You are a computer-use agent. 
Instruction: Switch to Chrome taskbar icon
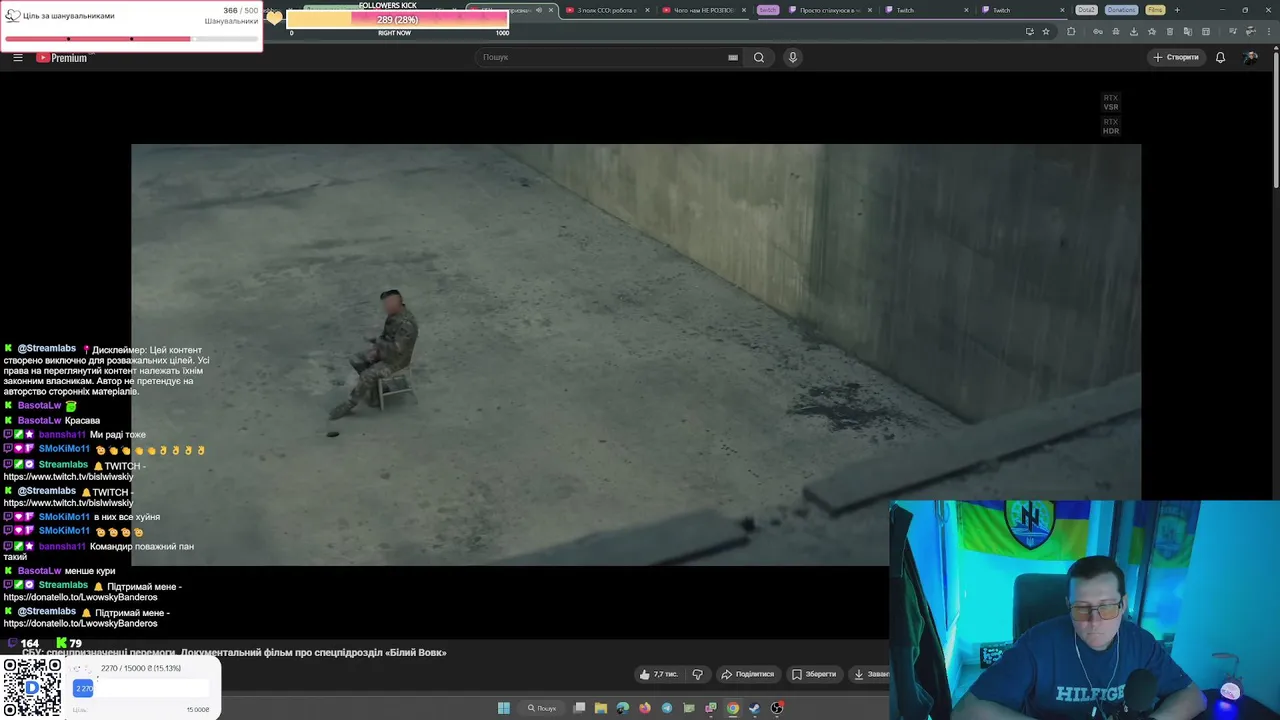(x=733, y=708)
